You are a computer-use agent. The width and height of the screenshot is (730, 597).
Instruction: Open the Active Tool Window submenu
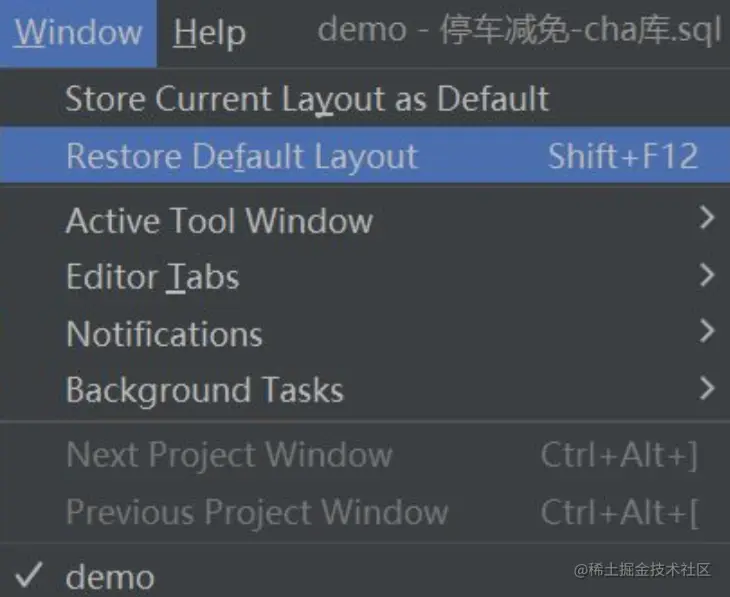click(365, 220)
